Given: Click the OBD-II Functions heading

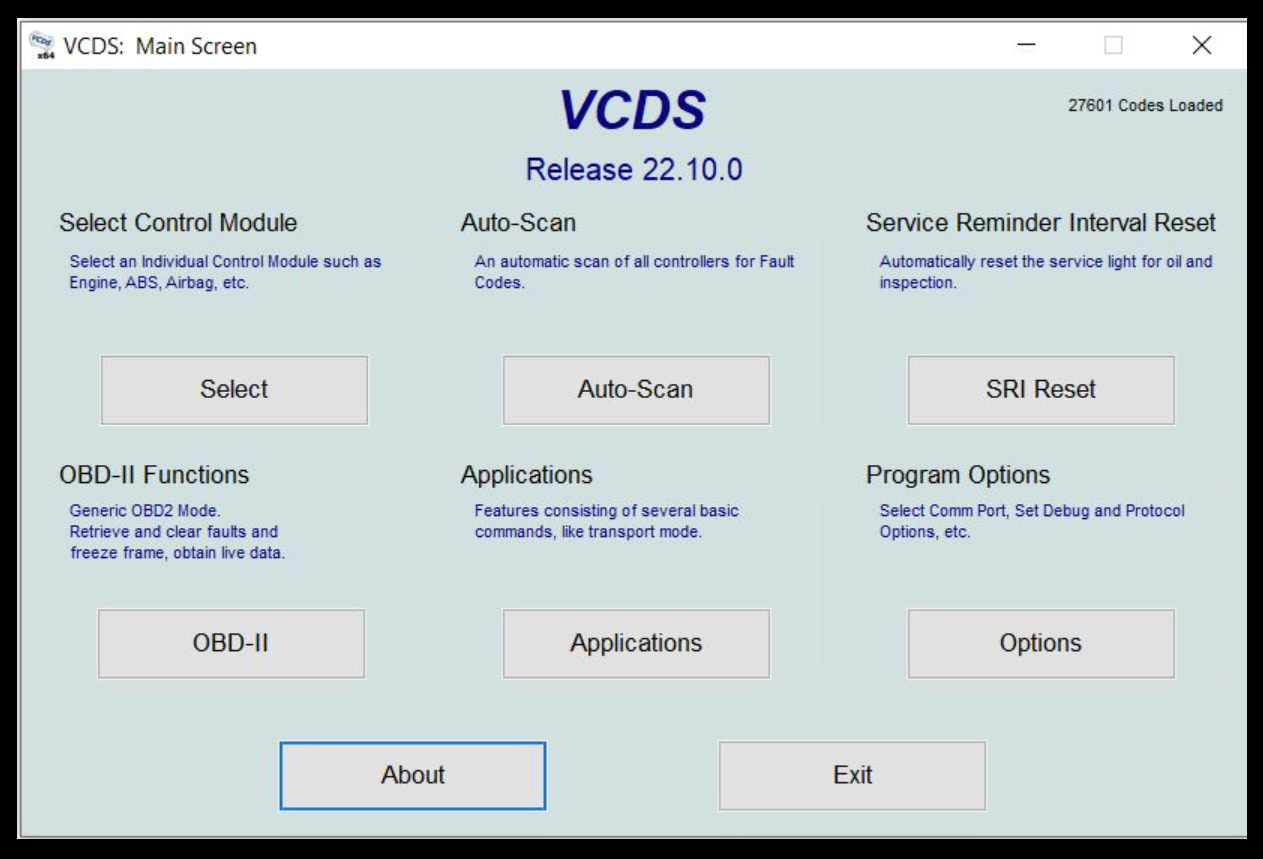Looking at the screenshot, I should (158, 474).
